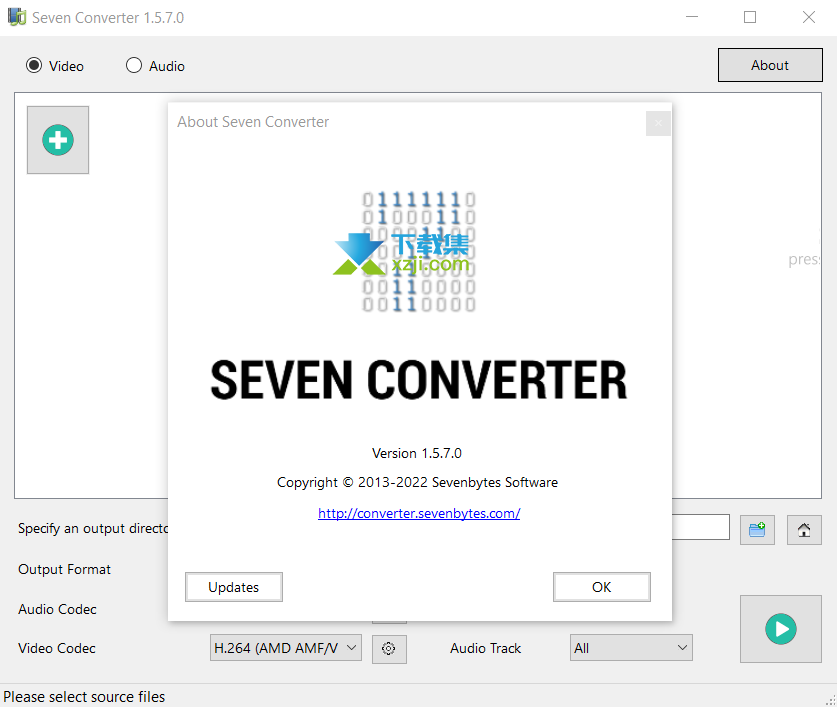Start conversion with the green play button

[780, 629]
